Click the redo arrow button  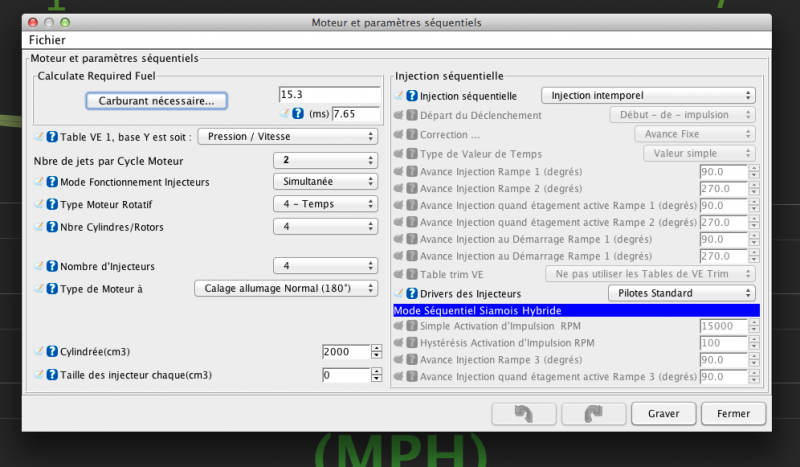[x=593, y=413]
